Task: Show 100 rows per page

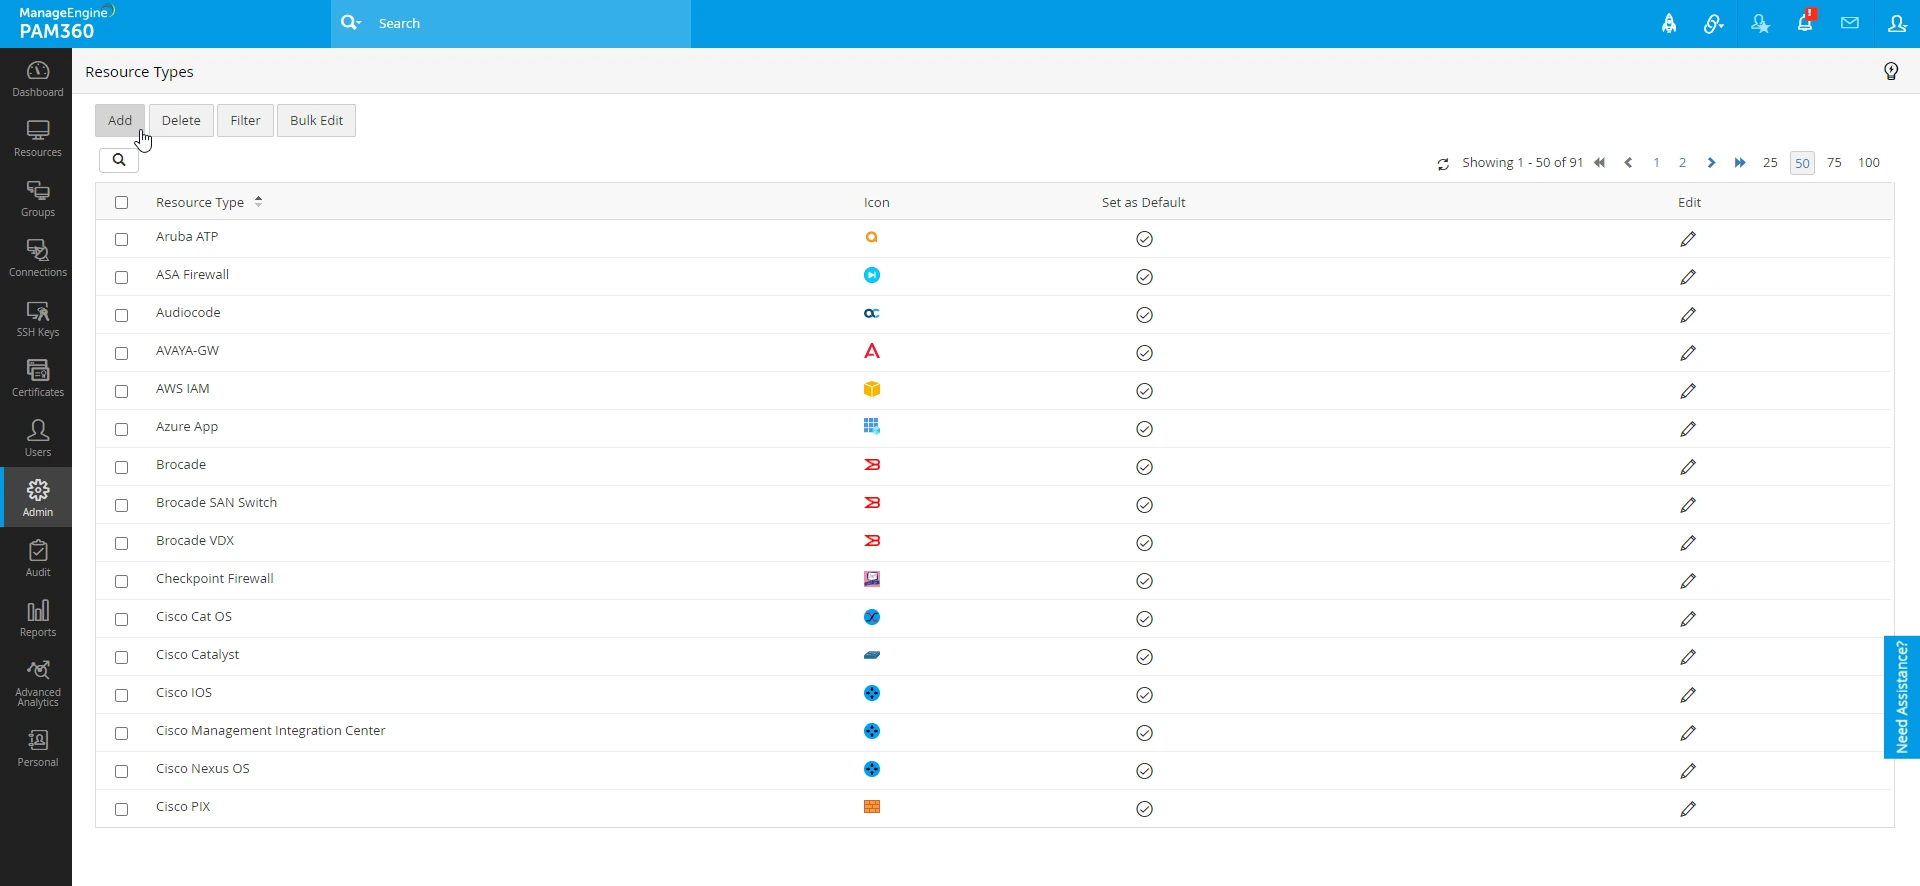Action: [1868, 163]
